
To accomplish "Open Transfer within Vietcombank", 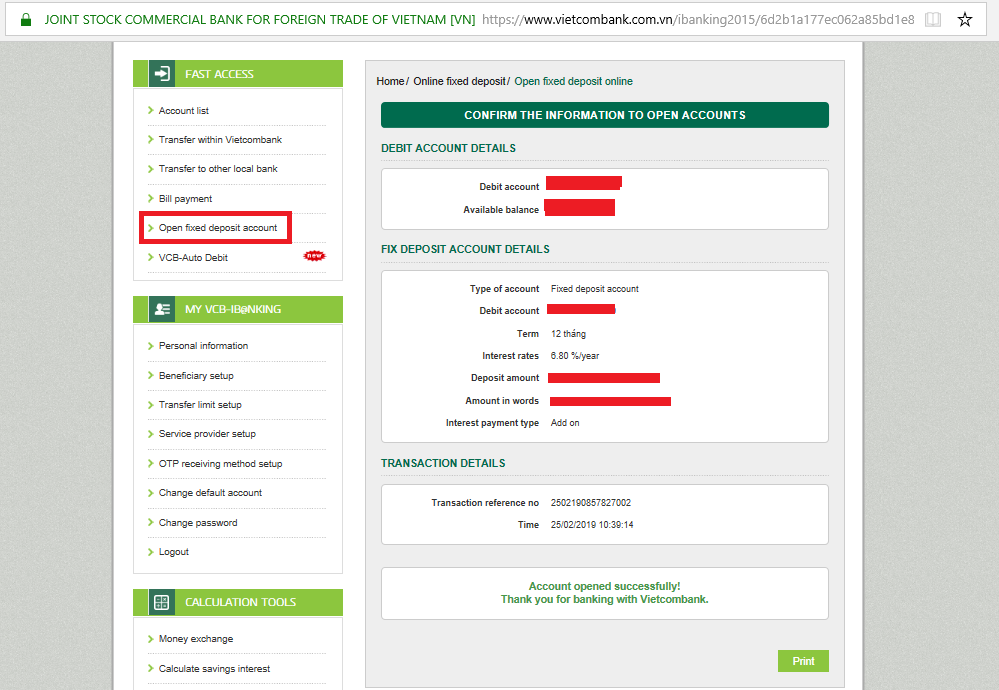I will pos(220,140).
